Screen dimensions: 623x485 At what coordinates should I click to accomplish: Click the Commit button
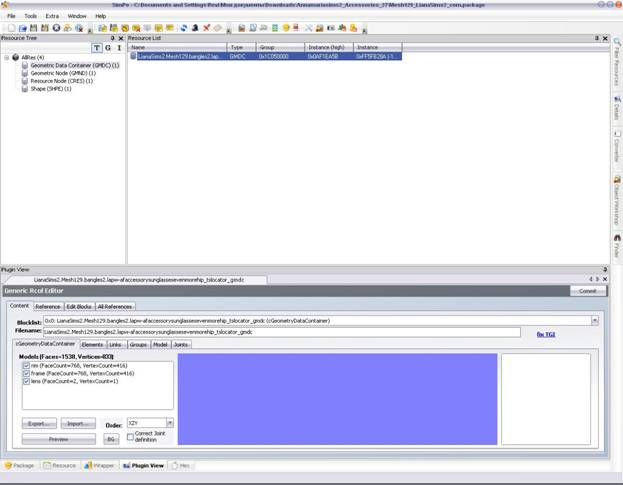click(588, 291)
